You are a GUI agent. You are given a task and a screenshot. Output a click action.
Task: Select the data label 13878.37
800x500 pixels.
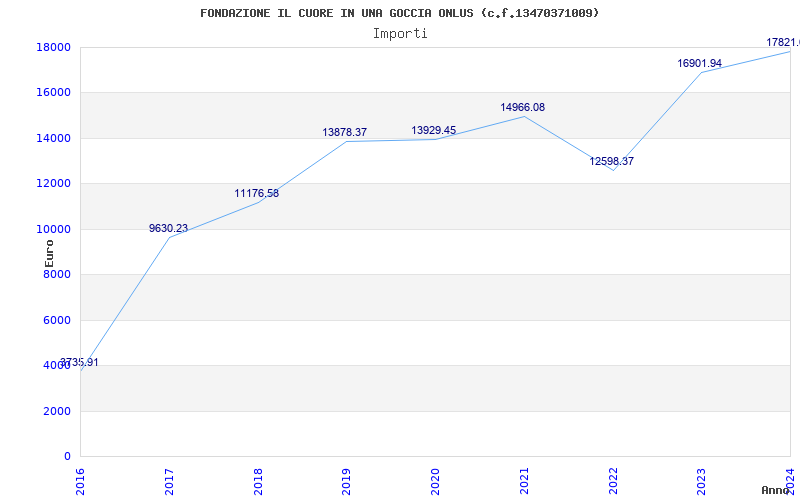(x=344, y=132)
